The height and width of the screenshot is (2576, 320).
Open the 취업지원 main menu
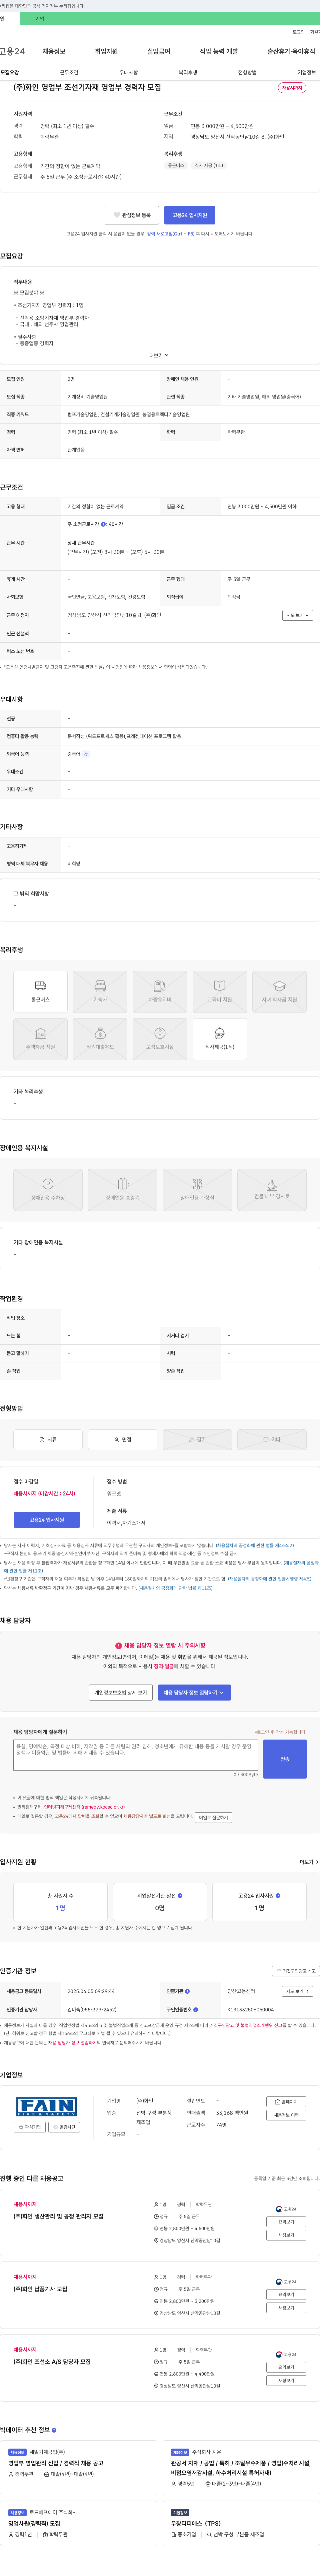[x=106, y=51]
